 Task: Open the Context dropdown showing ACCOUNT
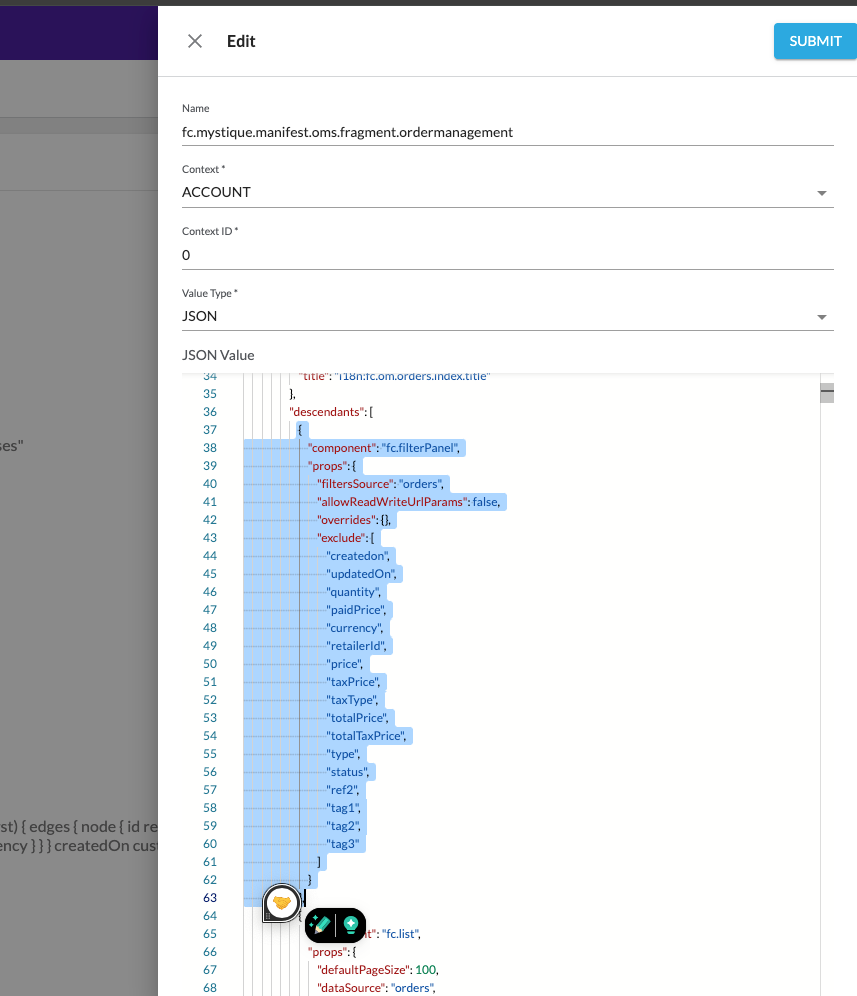click(507, 192)
